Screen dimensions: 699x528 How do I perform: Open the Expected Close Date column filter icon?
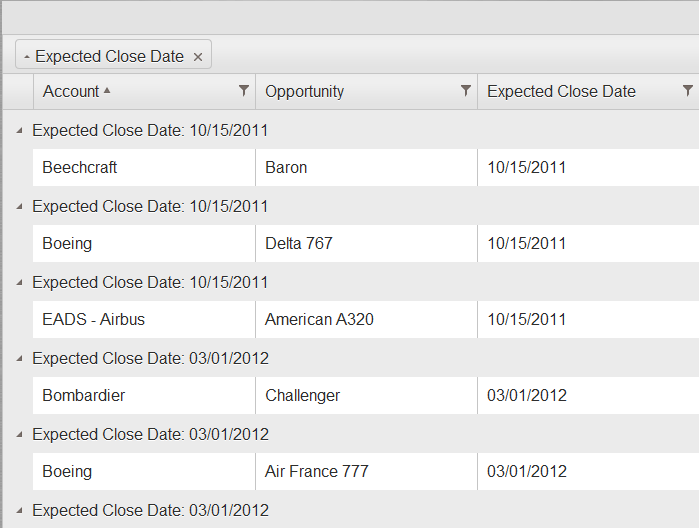tap(688, 91)
